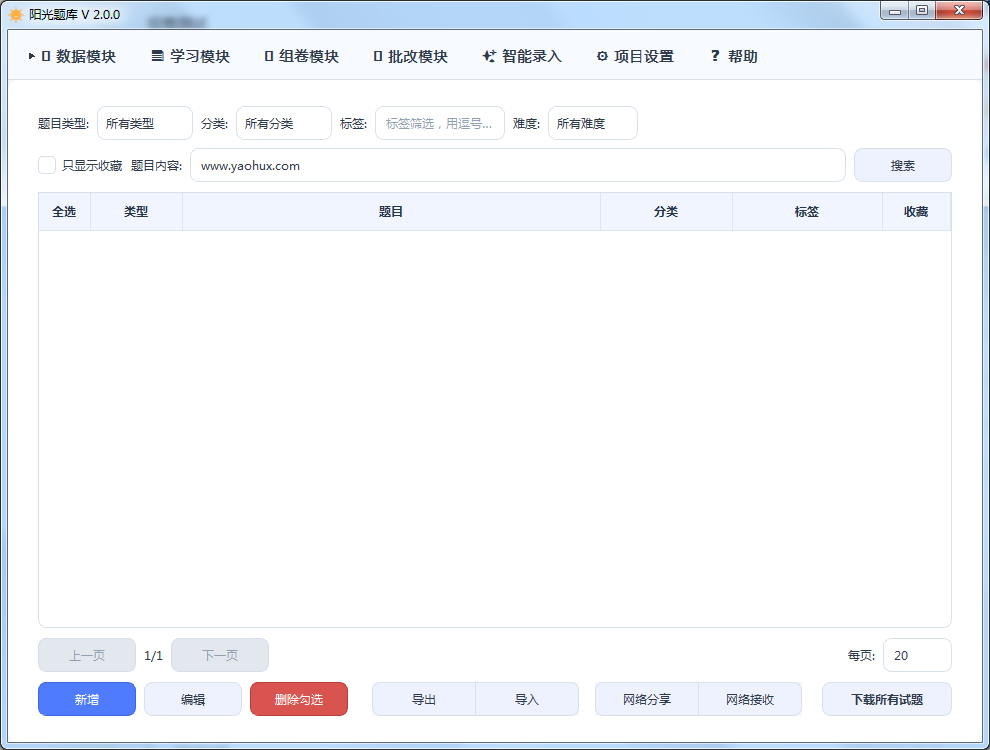
Task: Click the 下载所有试题 button
Action: tap(886, 699)
